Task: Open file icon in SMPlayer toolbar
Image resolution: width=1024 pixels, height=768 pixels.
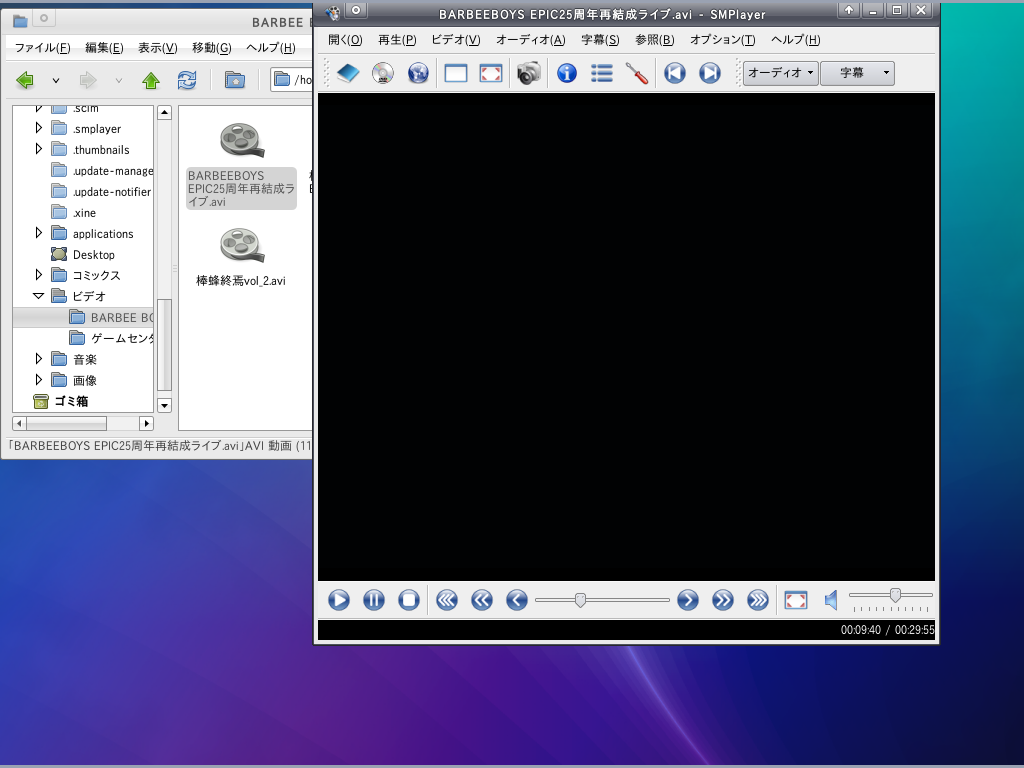Action: click(x=348, y=73)
